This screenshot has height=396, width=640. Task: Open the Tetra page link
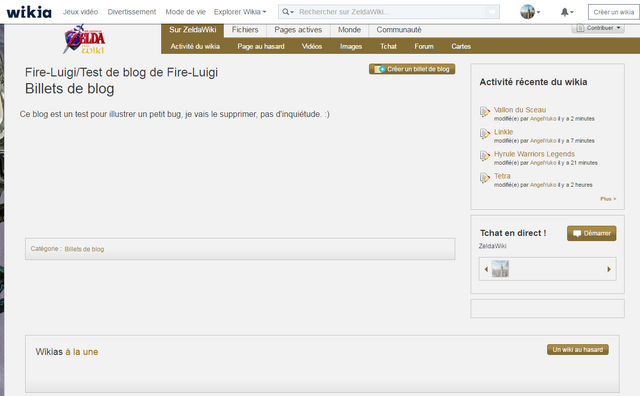pyautogui.click(x=502, y=176)
